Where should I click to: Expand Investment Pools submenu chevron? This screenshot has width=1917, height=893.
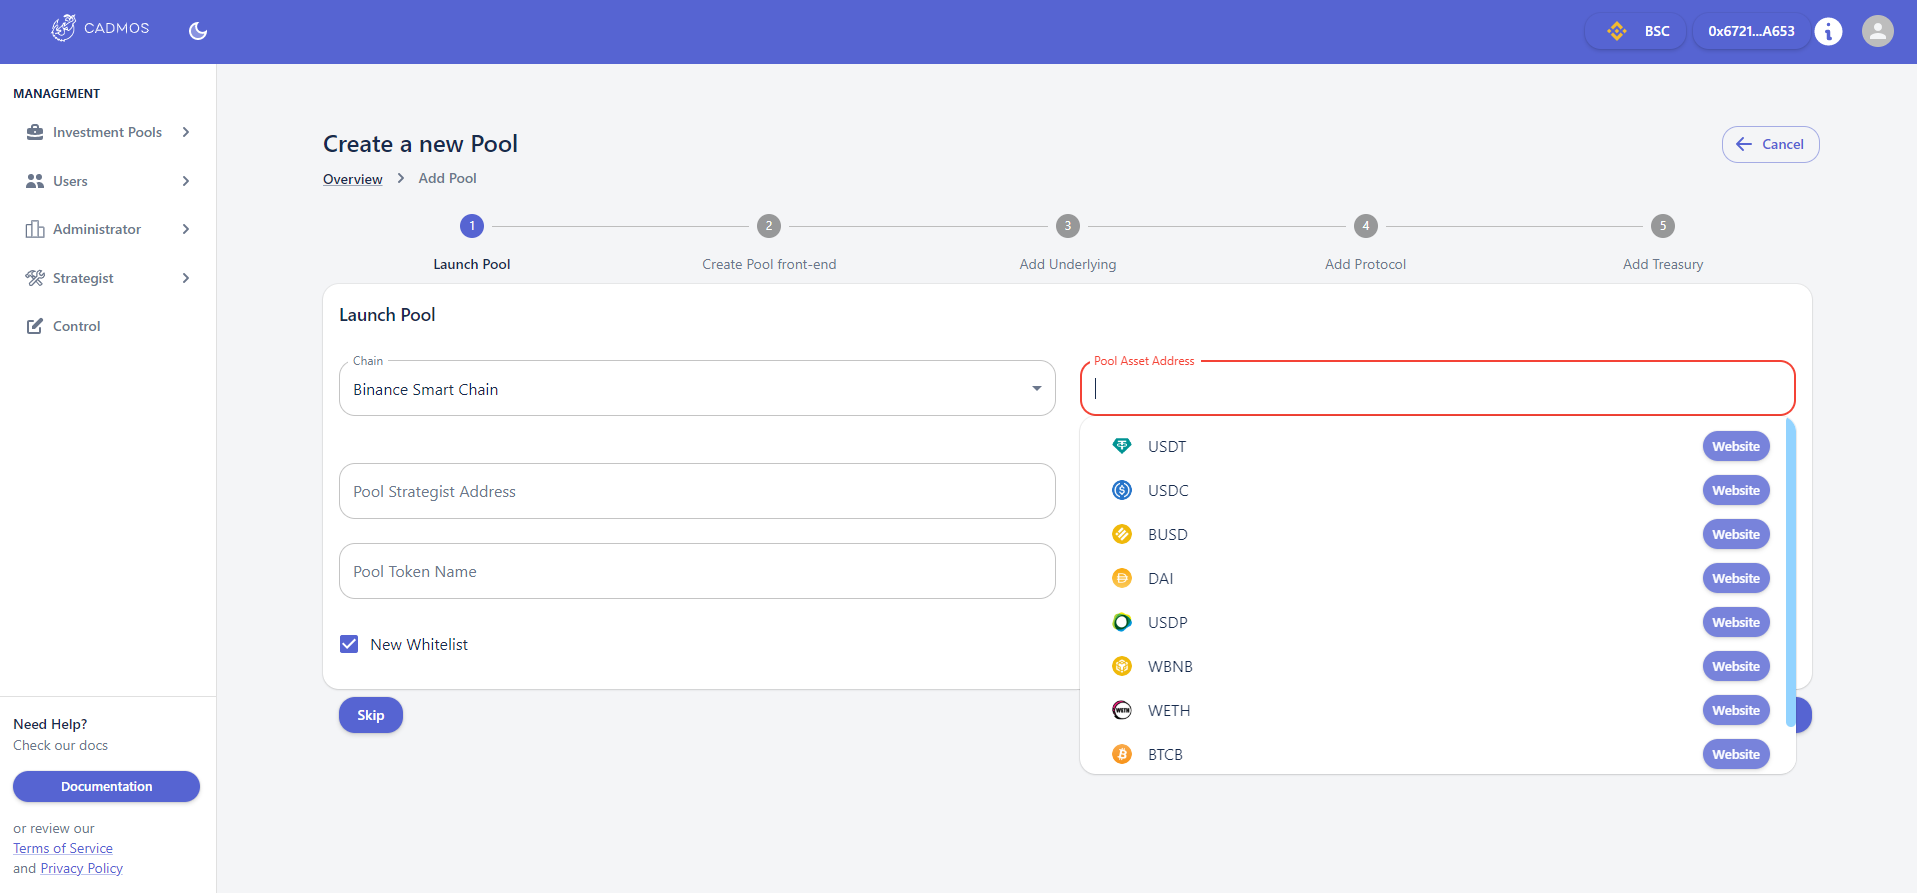[186, 132]
